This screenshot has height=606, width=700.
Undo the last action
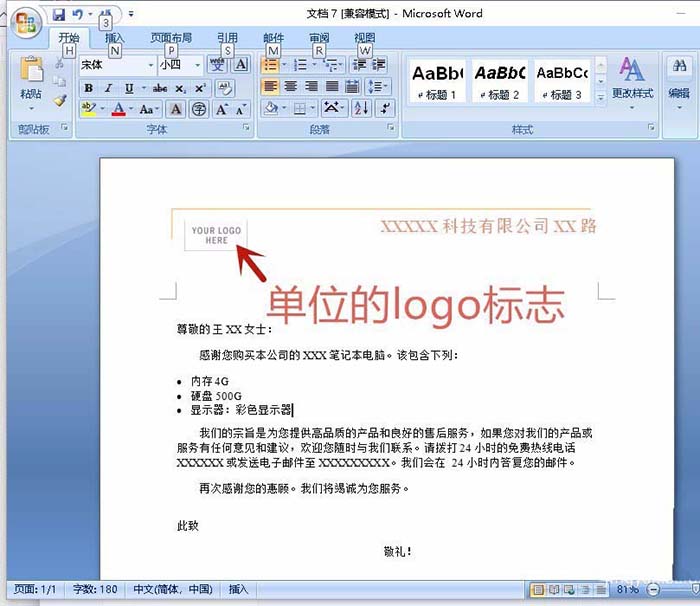coord(78,15)
